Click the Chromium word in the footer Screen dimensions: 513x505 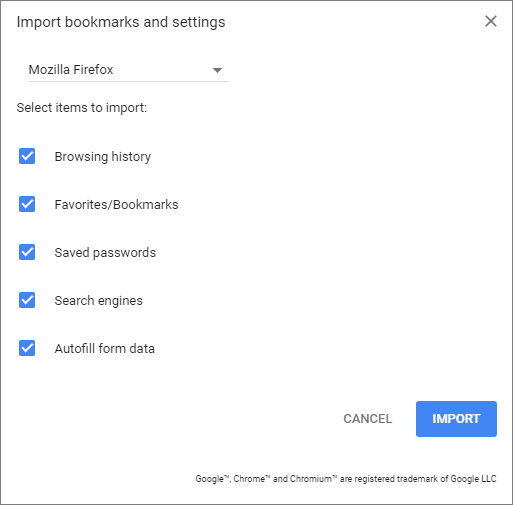311,479
